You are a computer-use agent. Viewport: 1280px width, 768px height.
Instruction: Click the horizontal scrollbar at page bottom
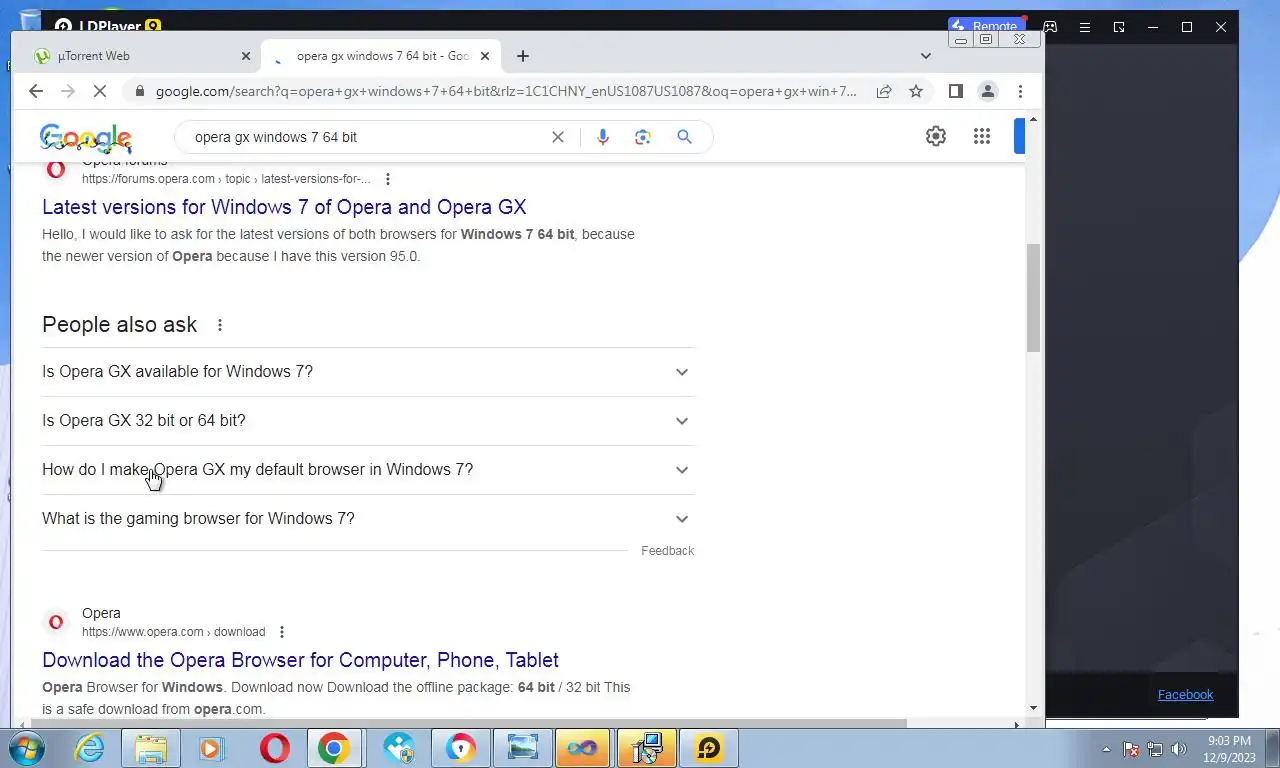pos(468,724)
